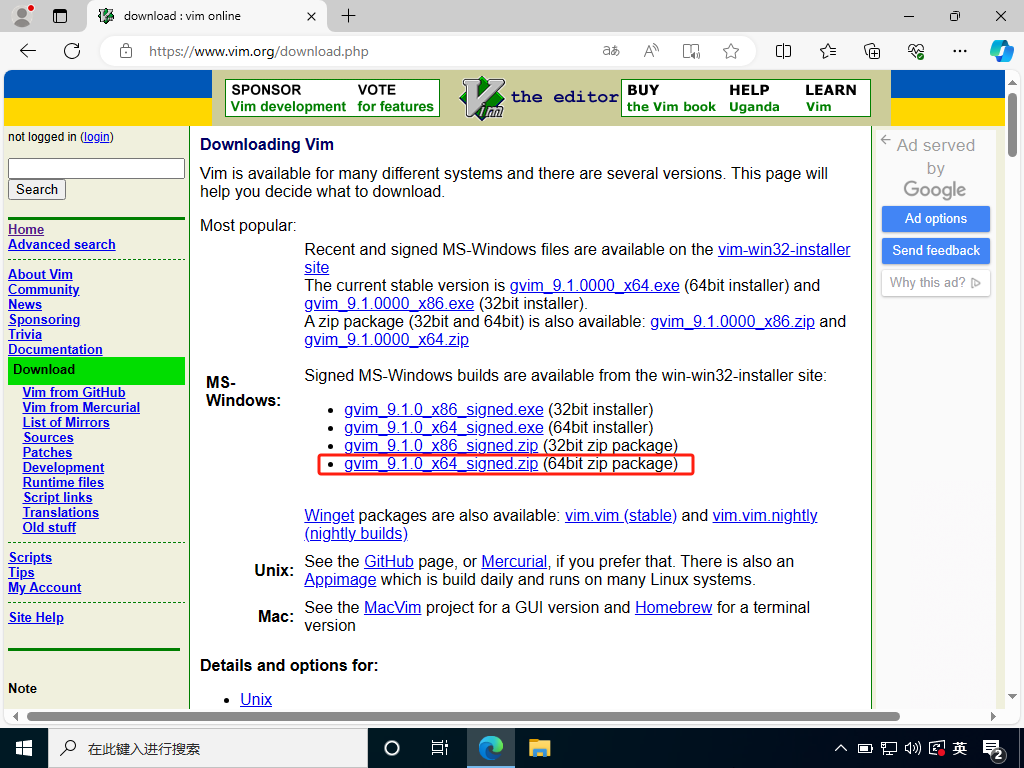1024x768 pixels.
Task: Open the MacVim project link
Action: (x=392, y=607)
